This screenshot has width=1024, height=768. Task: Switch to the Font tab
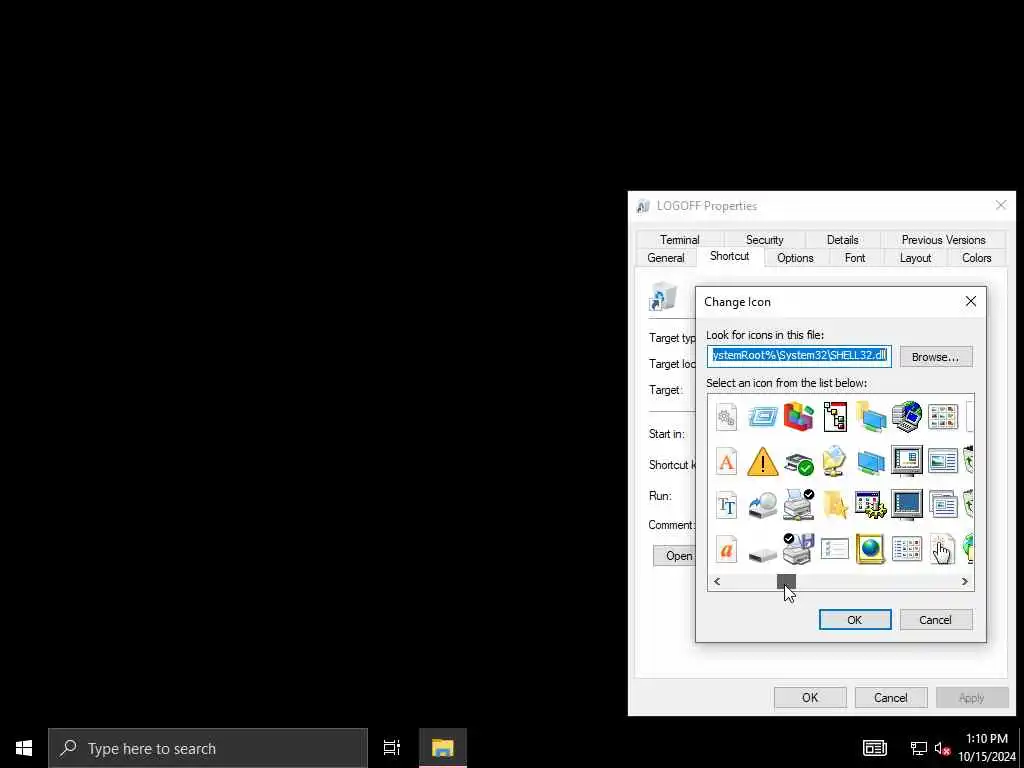(854, 258)
